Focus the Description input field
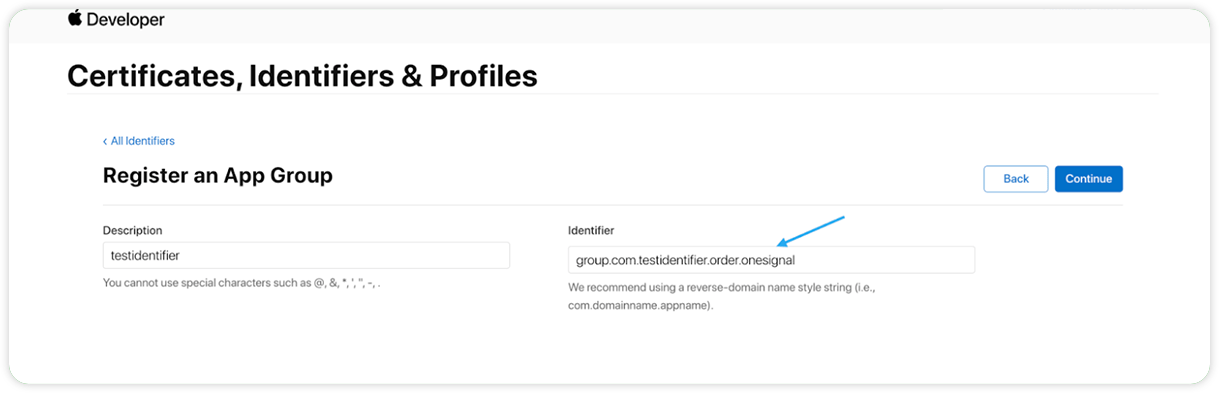The image size is (1219, 393). pos(306,256)
